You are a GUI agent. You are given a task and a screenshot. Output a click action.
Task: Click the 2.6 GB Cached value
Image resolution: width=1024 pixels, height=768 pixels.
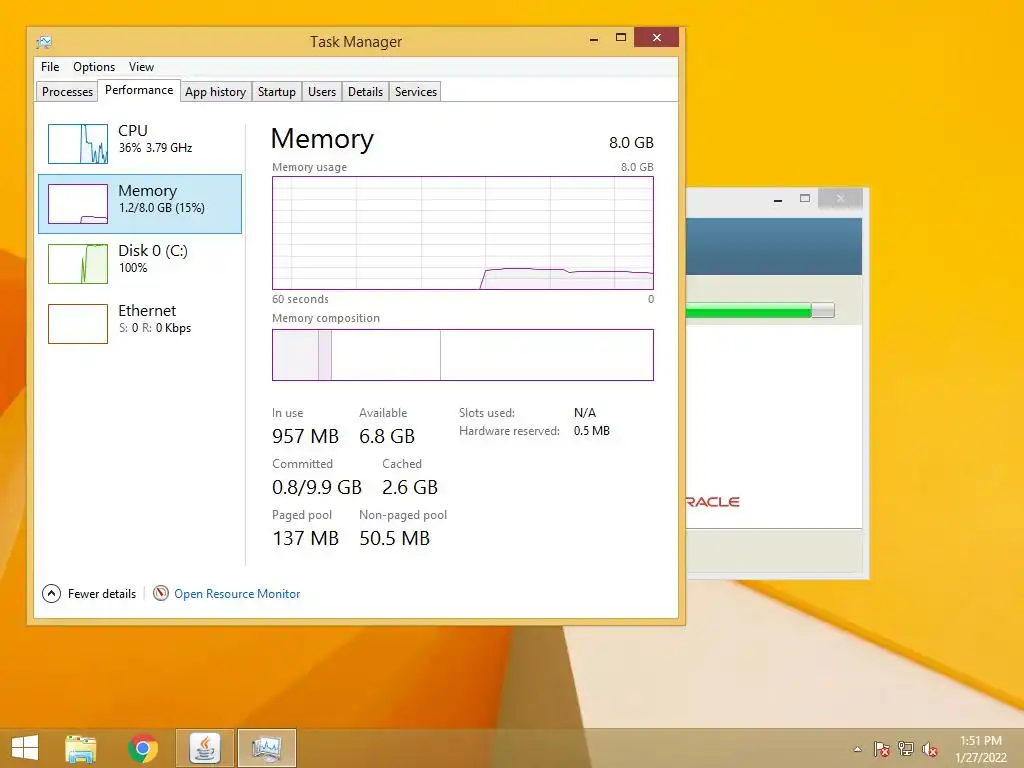(x=410, y=487)
